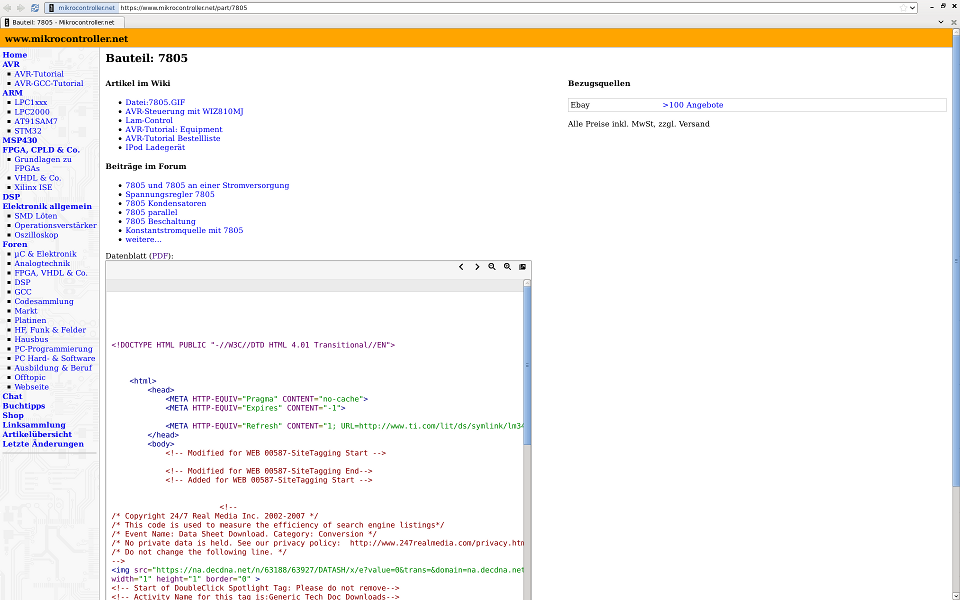
Task: Click the weitere... forum link
Action: (143, 239)
